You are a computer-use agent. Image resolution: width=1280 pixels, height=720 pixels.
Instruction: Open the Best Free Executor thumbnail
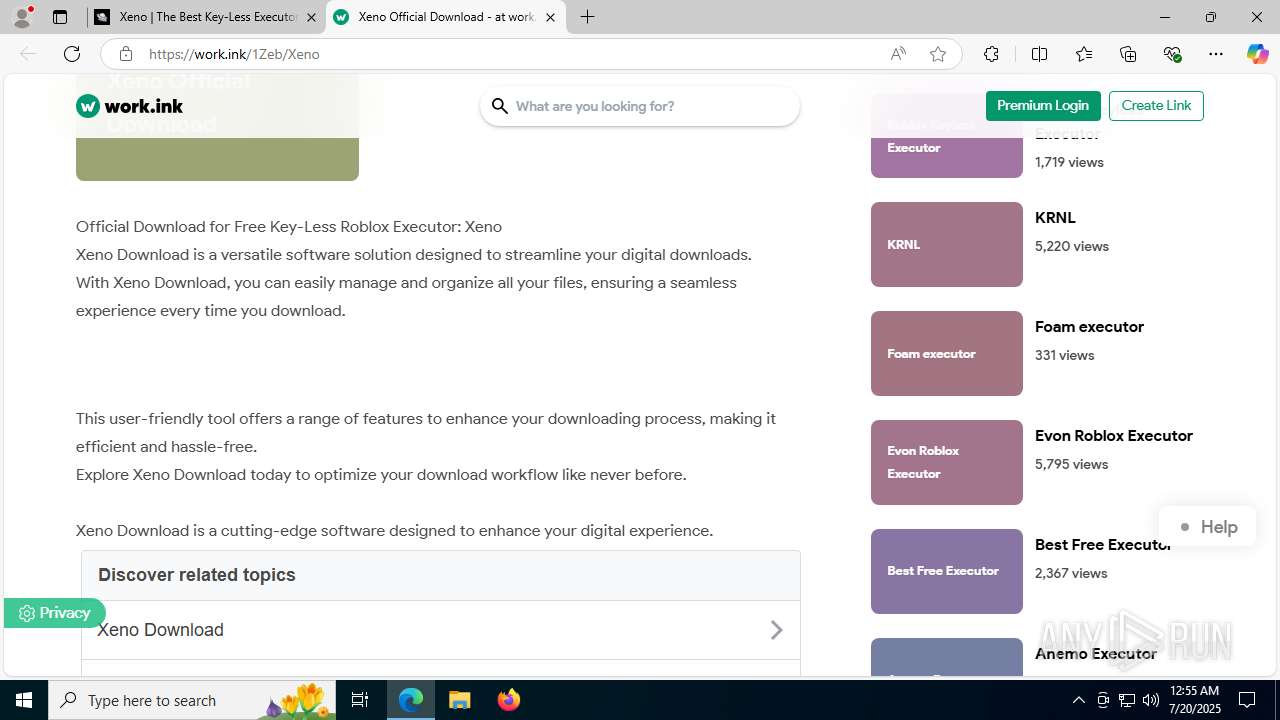point(947,571)
